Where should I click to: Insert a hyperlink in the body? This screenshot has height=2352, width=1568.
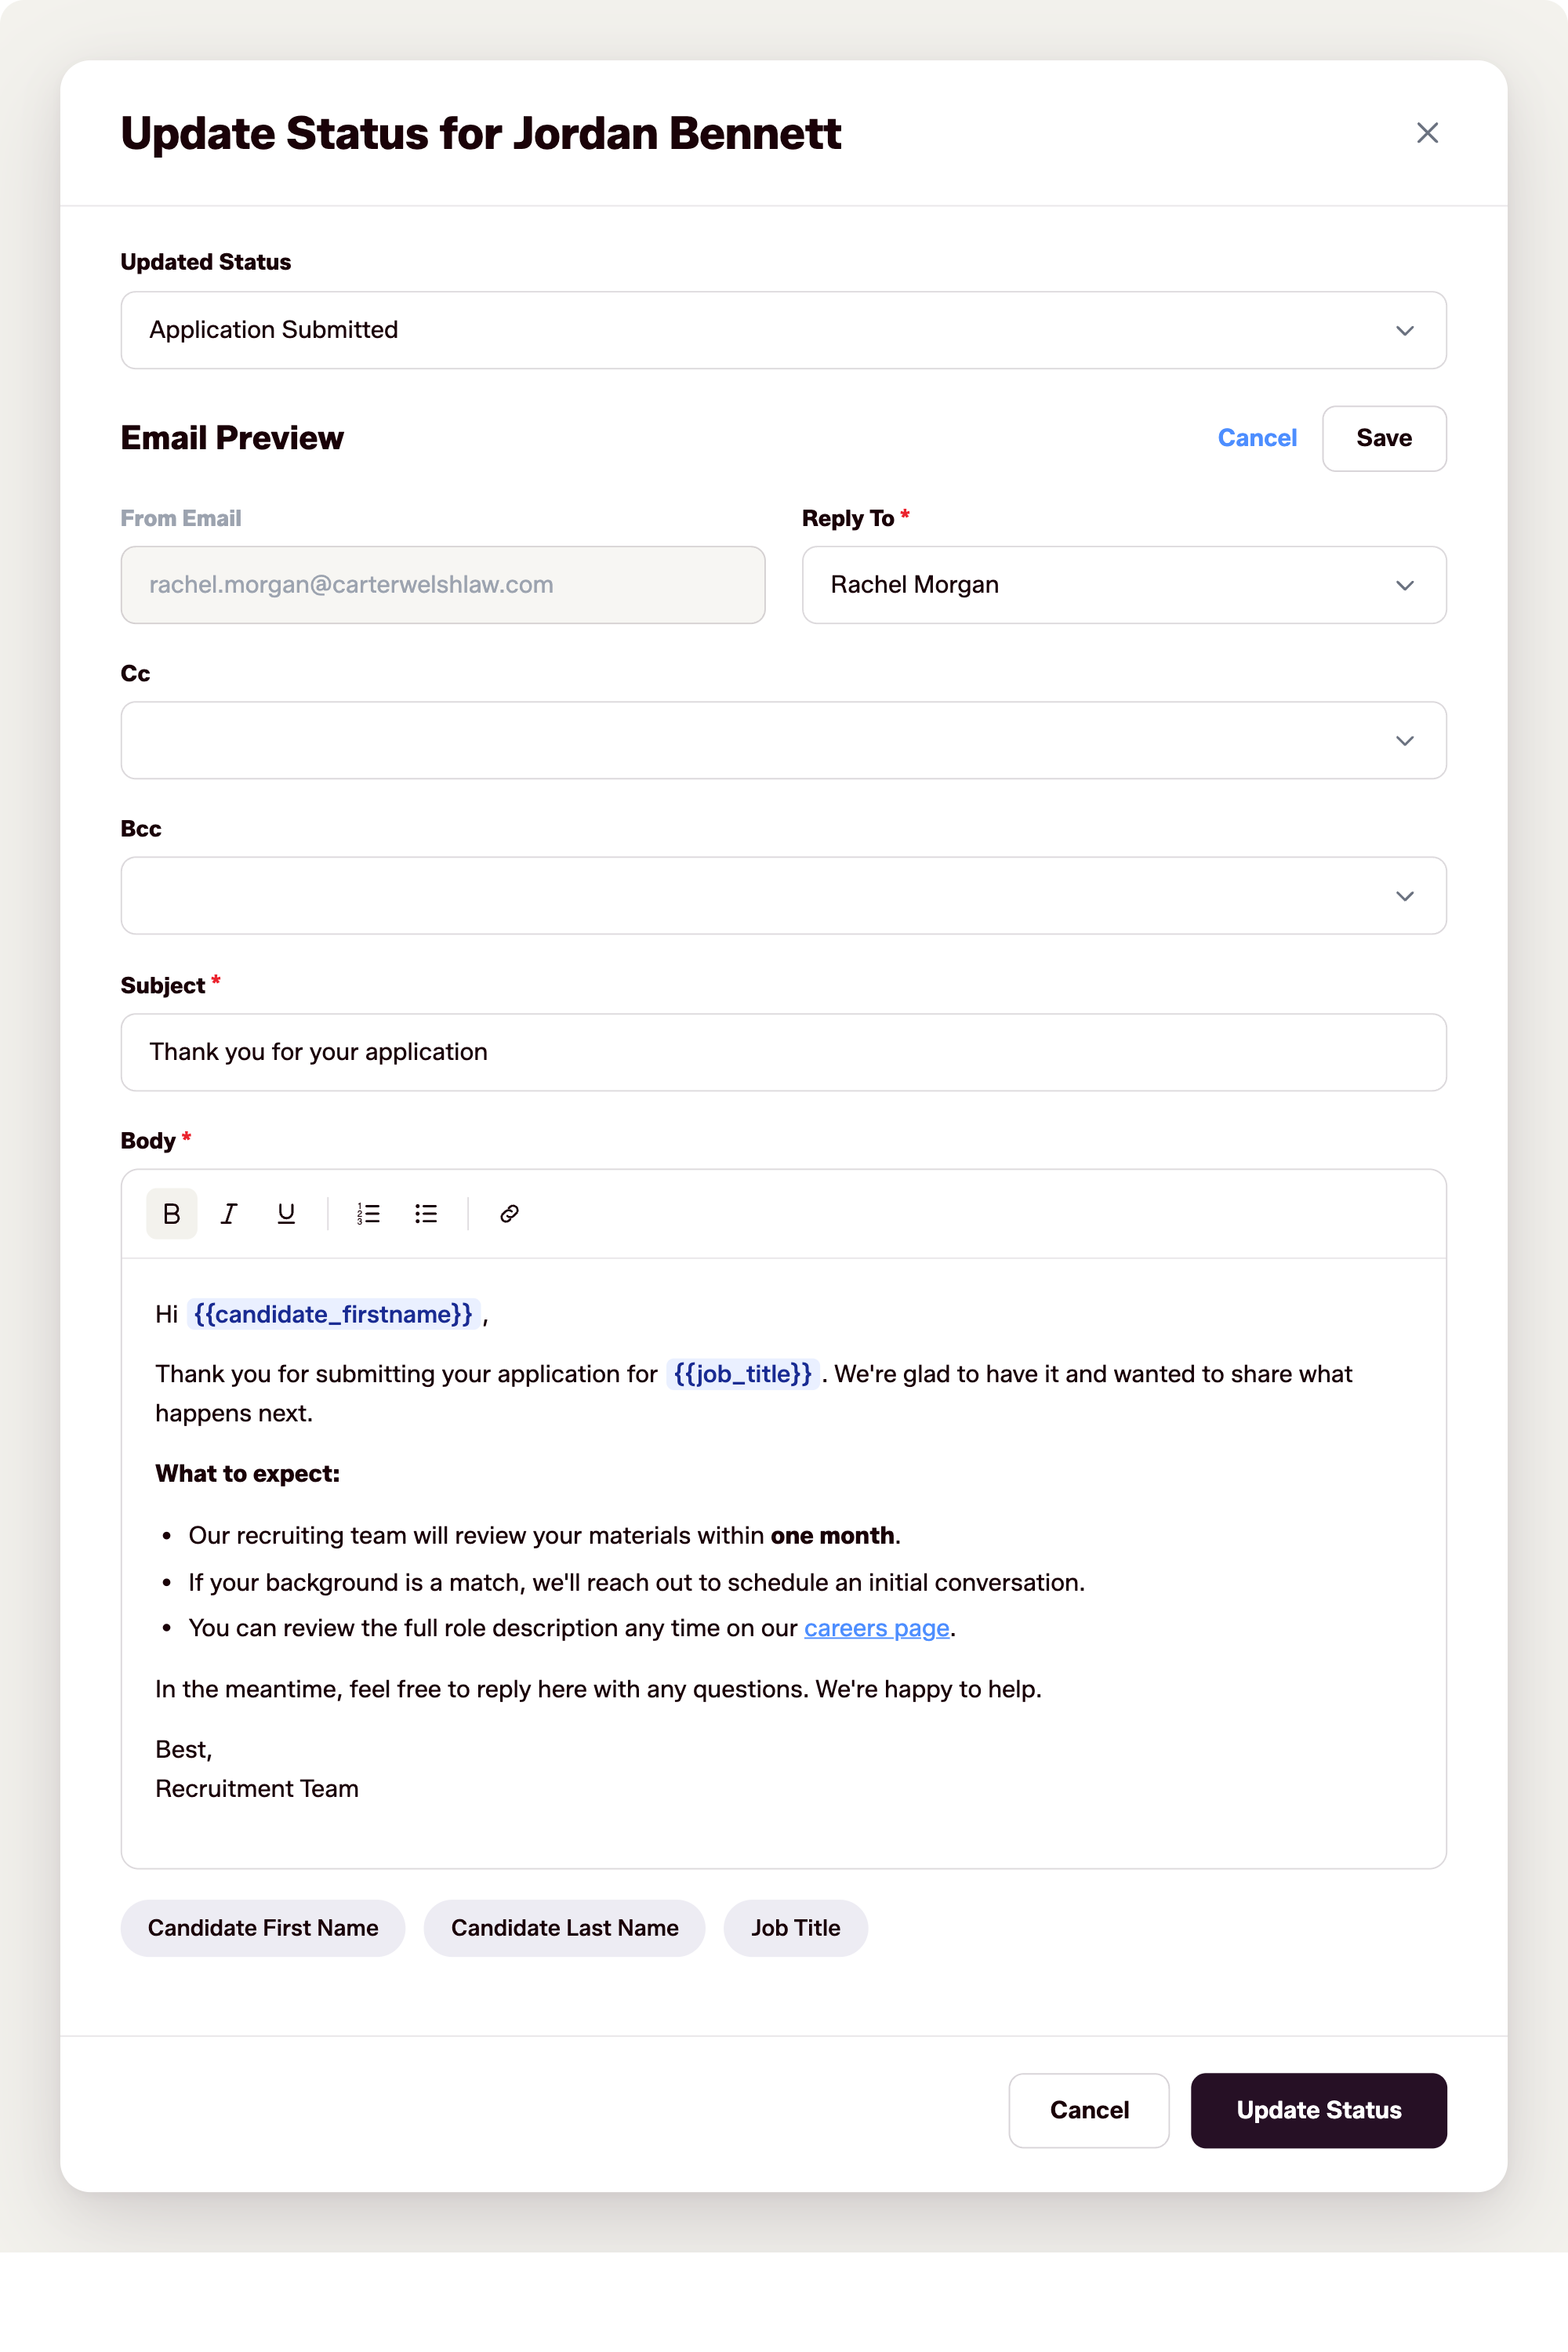click(x=509, y=1213)
